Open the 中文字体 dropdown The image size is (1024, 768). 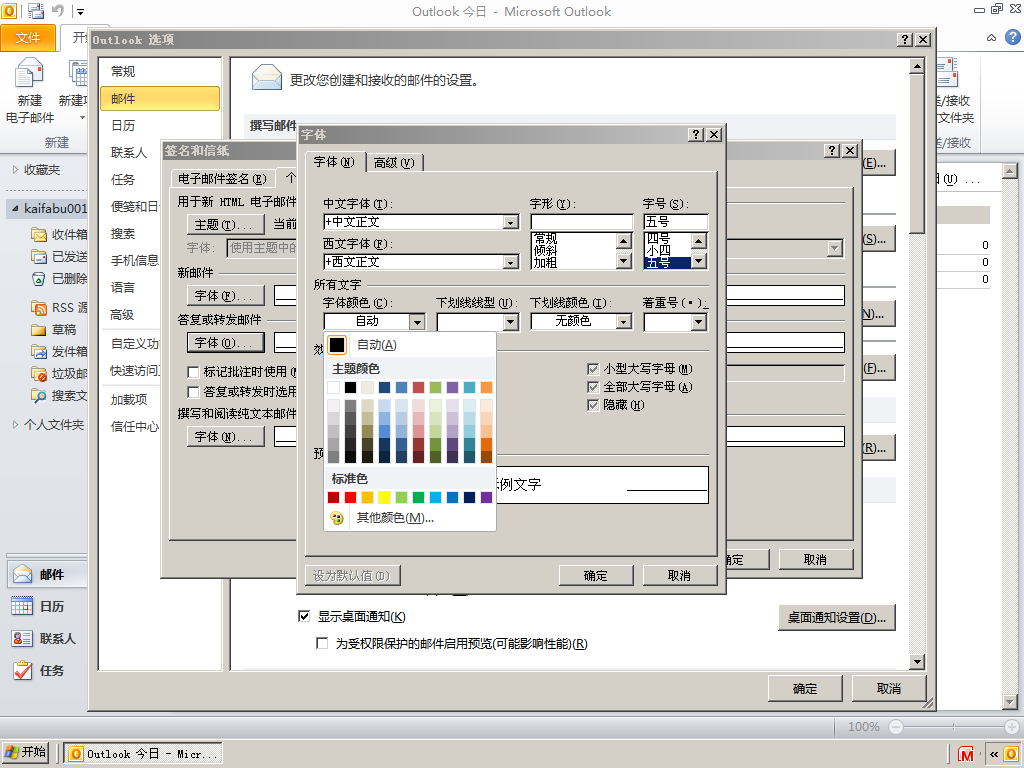click(x=511, y=223)
